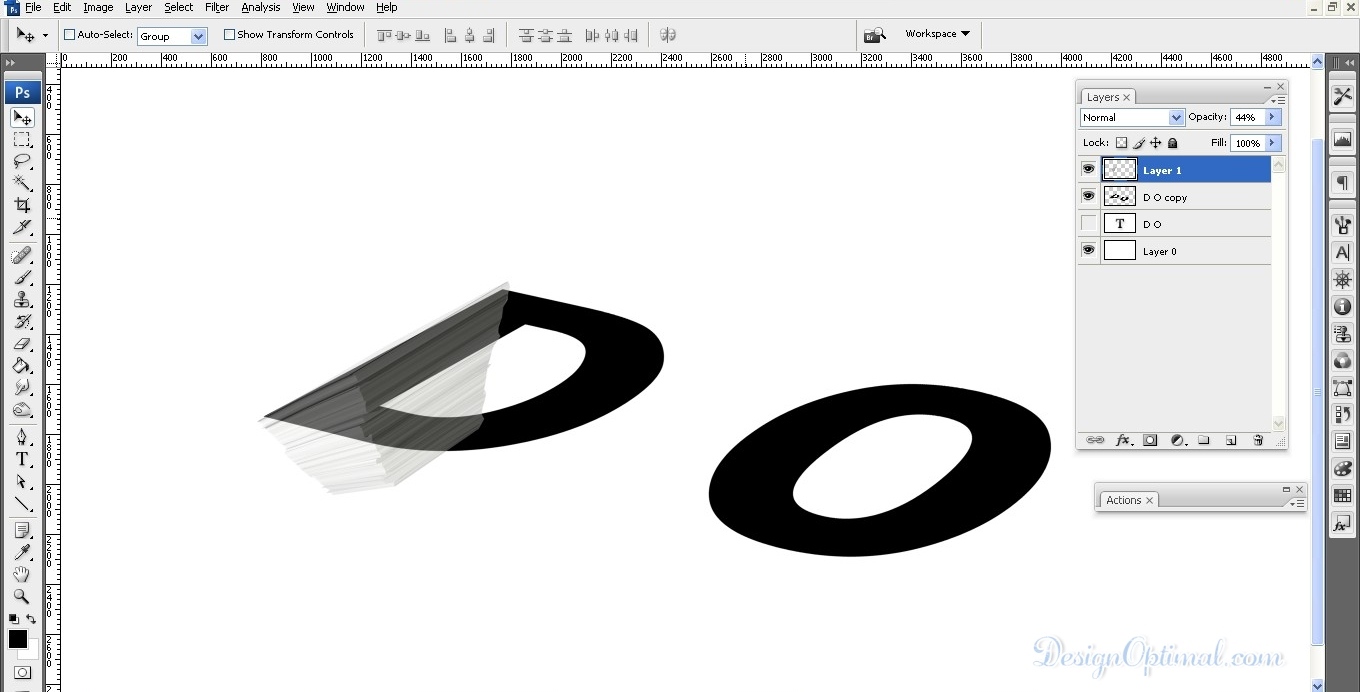Select the Clone Stamp tool
This screenshot has width=1360, height=692.
pos(22,299)
